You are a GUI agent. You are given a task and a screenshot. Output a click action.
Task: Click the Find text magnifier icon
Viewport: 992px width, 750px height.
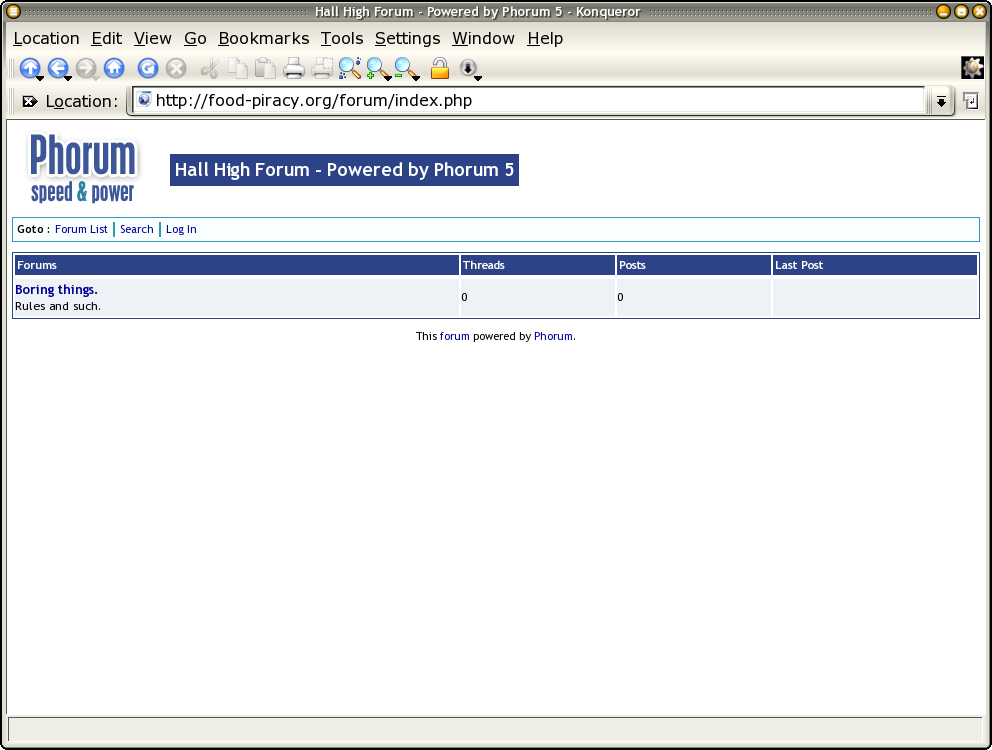pyautogui.click(x=349, y=68)
